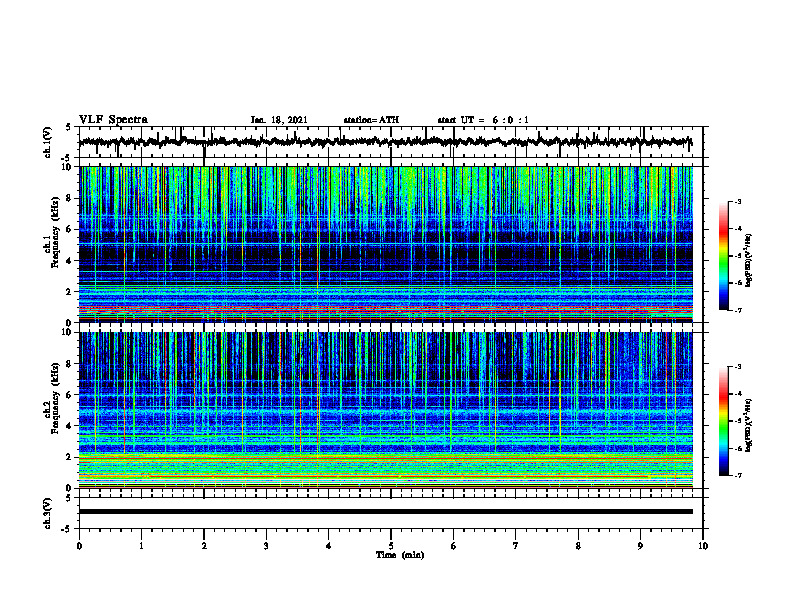Click the ch.1 spectrogram panel

tap(385, 244)
